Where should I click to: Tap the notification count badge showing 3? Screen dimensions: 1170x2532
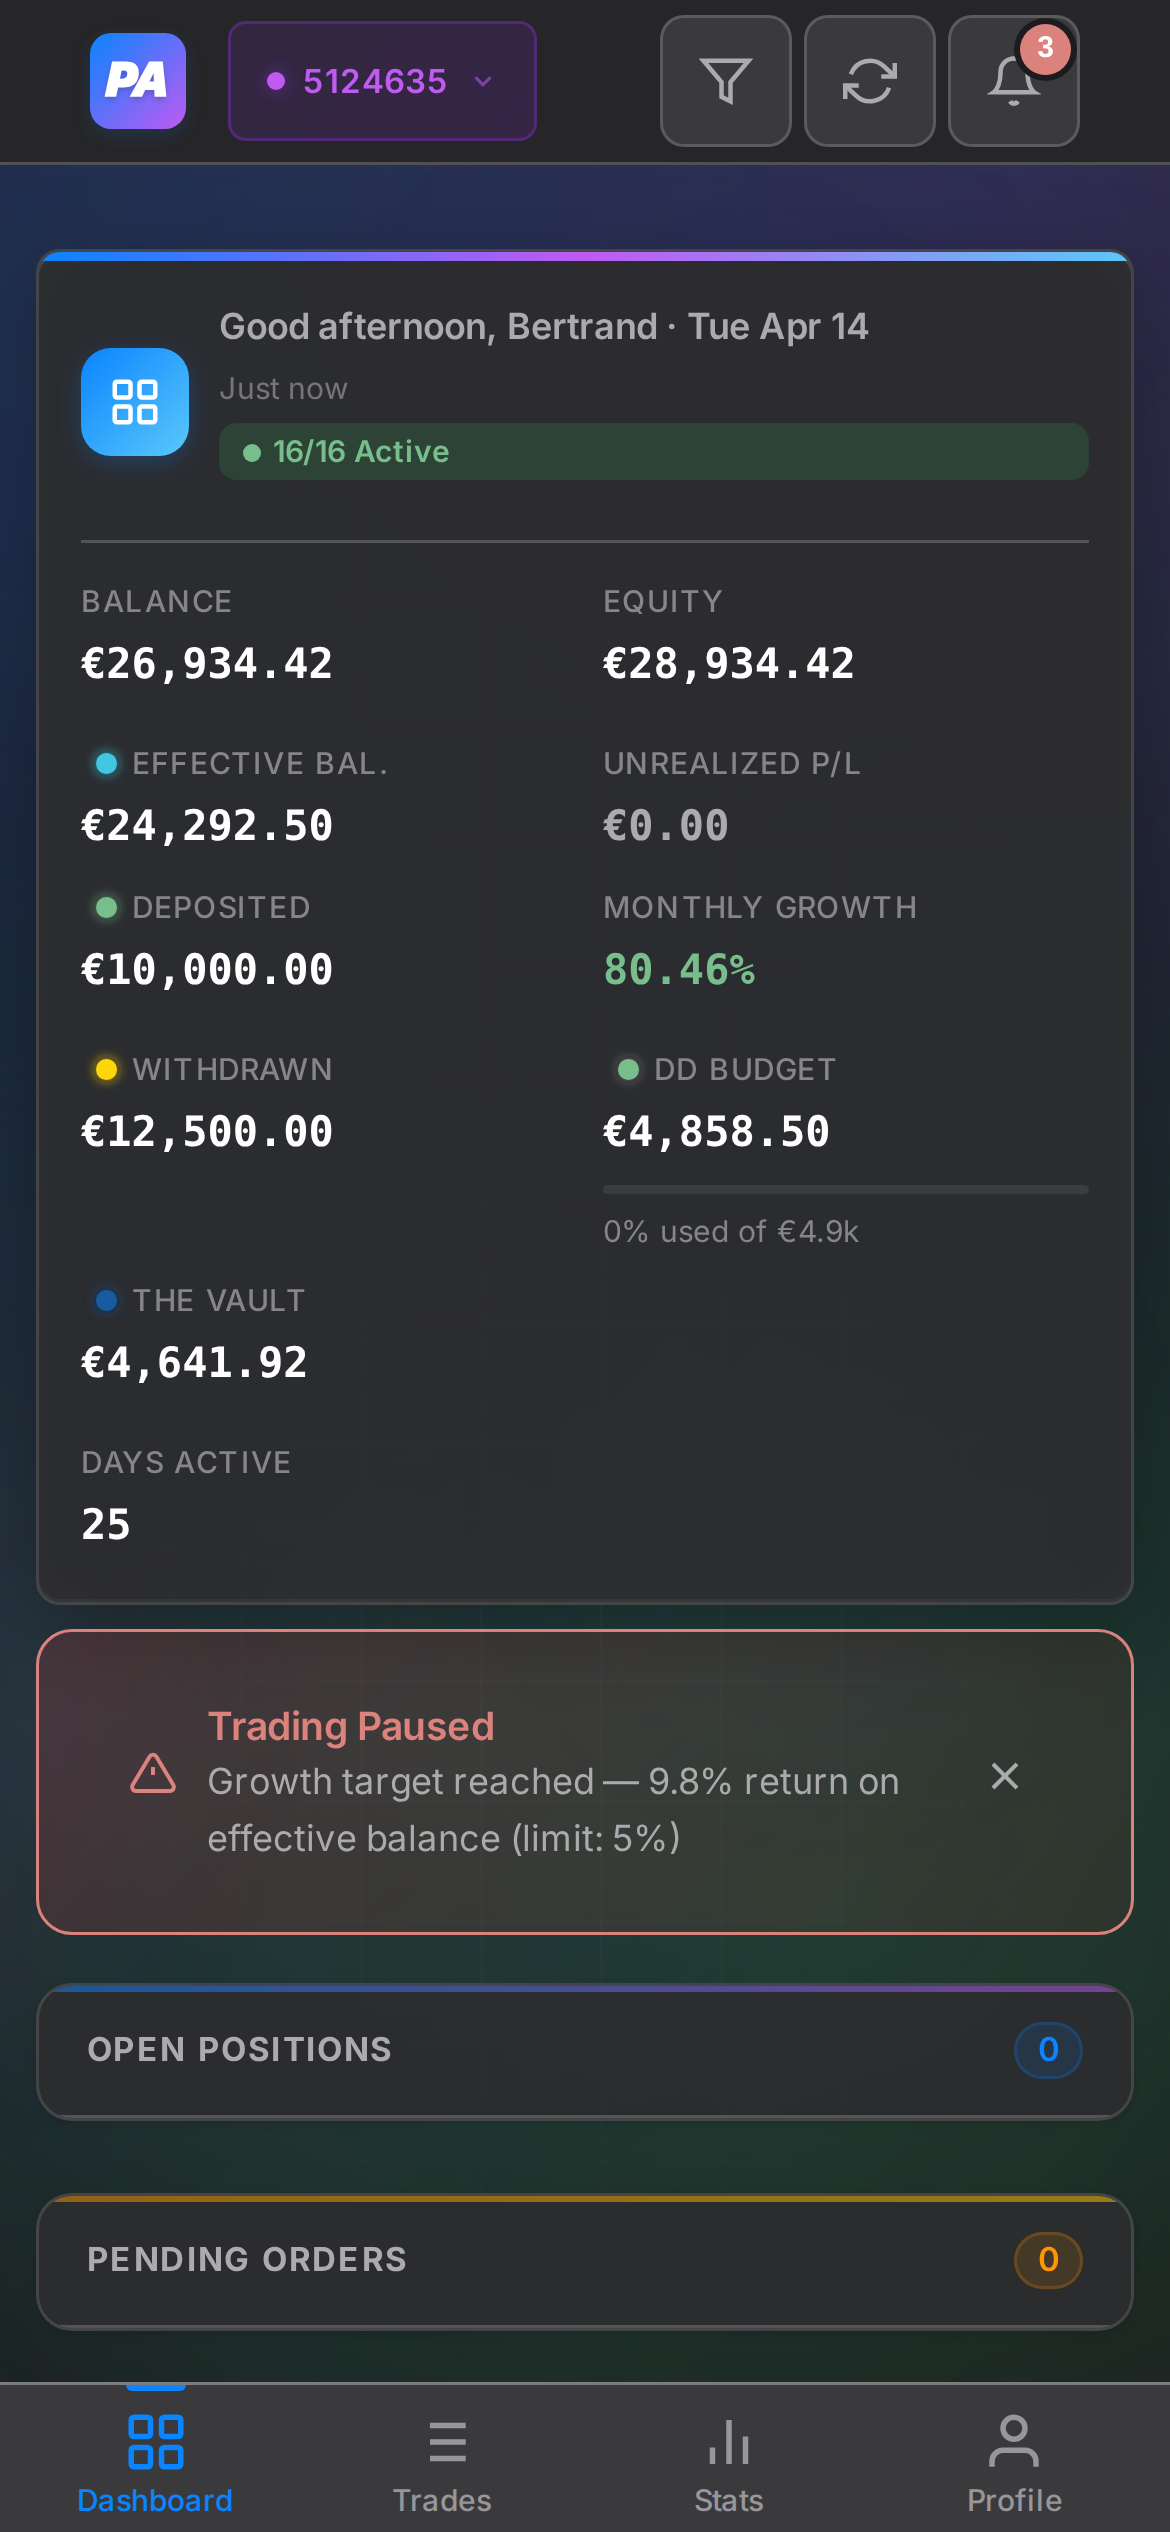coord(1044,46)
